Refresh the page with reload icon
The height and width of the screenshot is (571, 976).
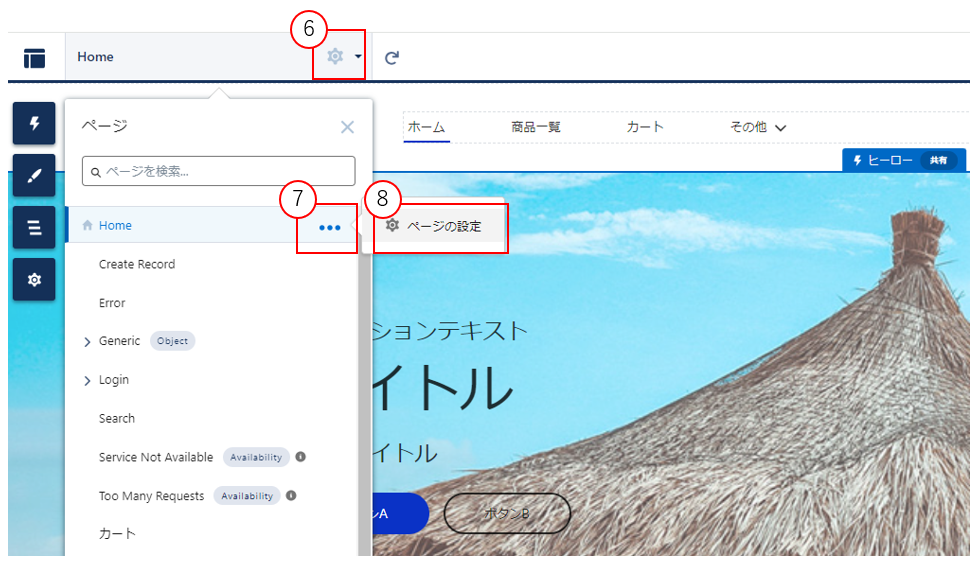point(392,58)
